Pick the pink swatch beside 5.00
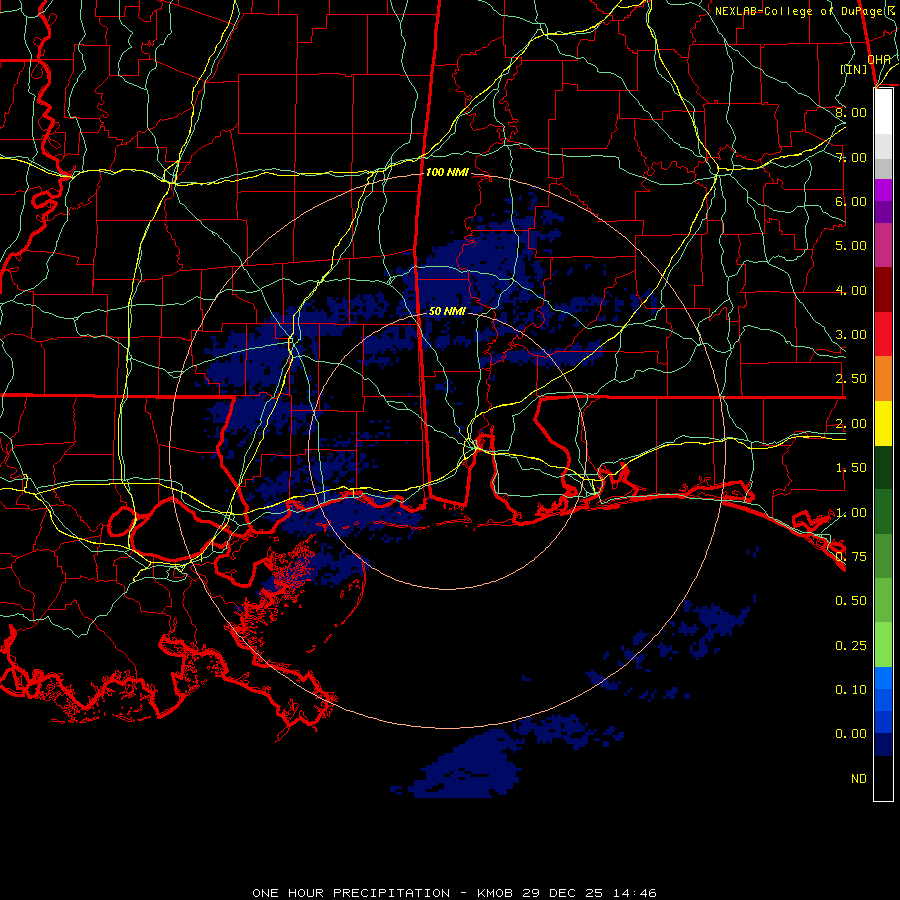The image size is (900, 900). click(883, 245)
